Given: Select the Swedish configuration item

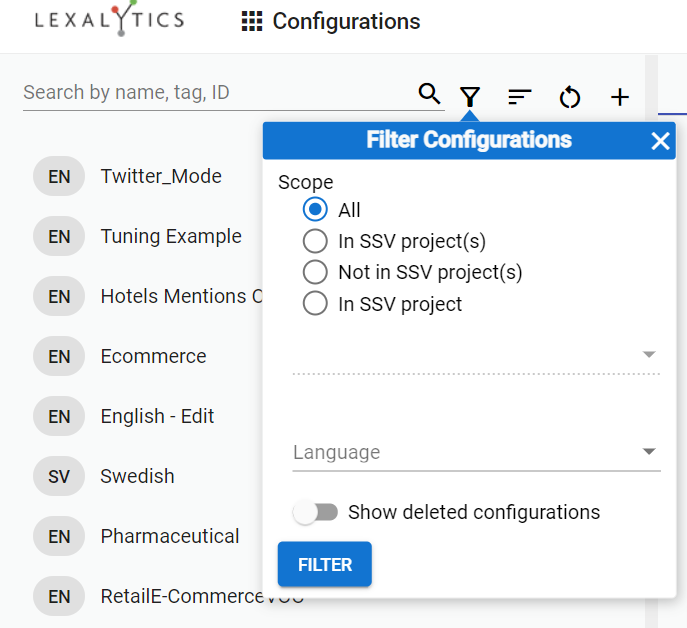Looking at the screenshot, I should tap(137, 476).
